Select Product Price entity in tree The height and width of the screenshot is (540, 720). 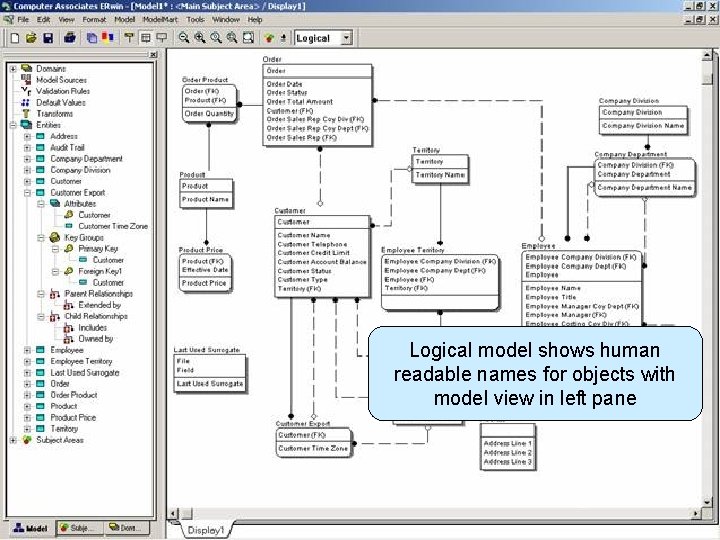pos(73,417)
